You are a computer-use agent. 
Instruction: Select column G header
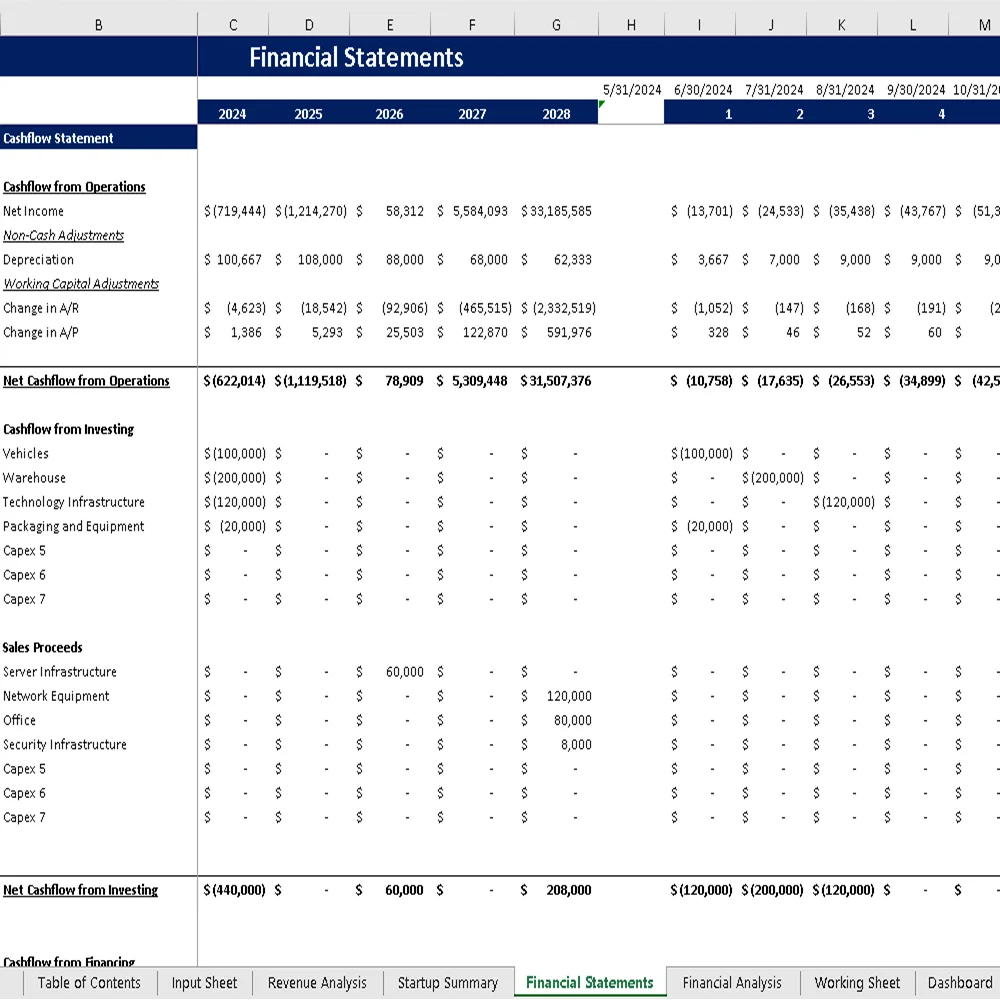click(555, 24)
